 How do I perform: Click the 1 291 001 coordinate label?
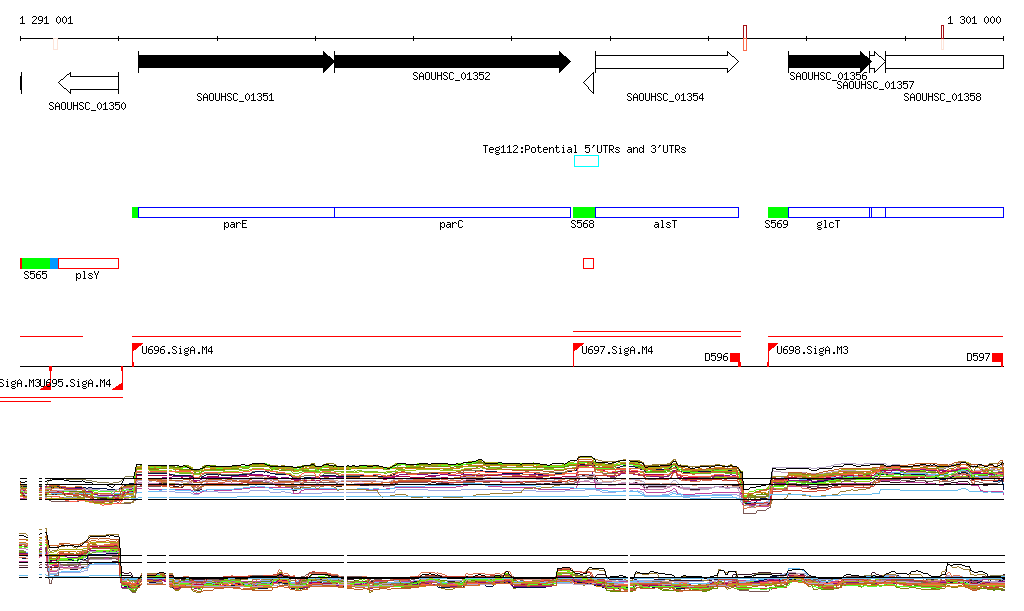click(x=46, y=20)
